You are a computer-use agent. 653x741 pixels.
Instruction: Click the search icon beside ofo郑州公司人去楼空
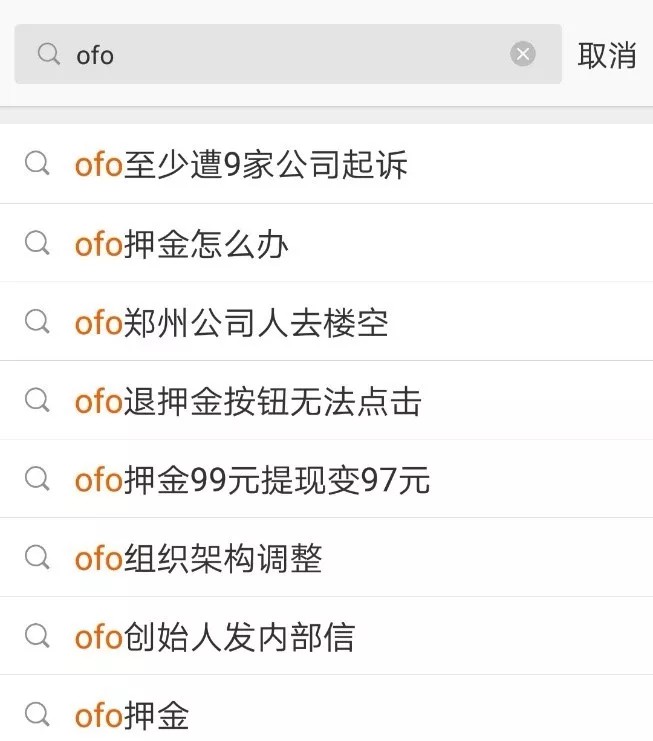click(x=37, y=322)
